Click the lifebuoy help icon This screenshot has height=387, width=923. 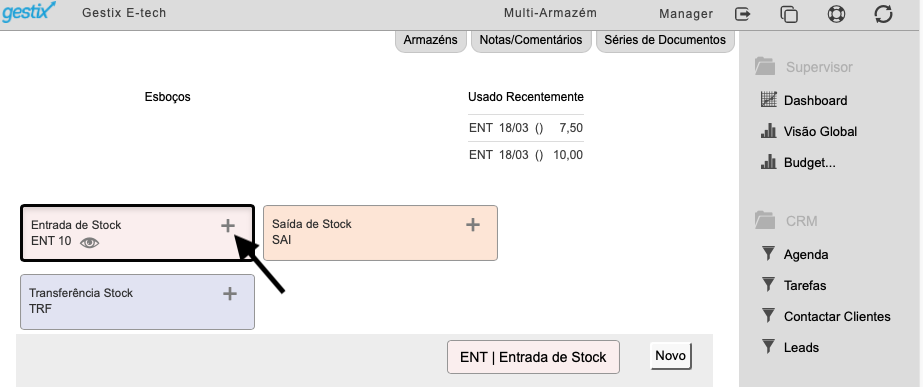(836, 14)
